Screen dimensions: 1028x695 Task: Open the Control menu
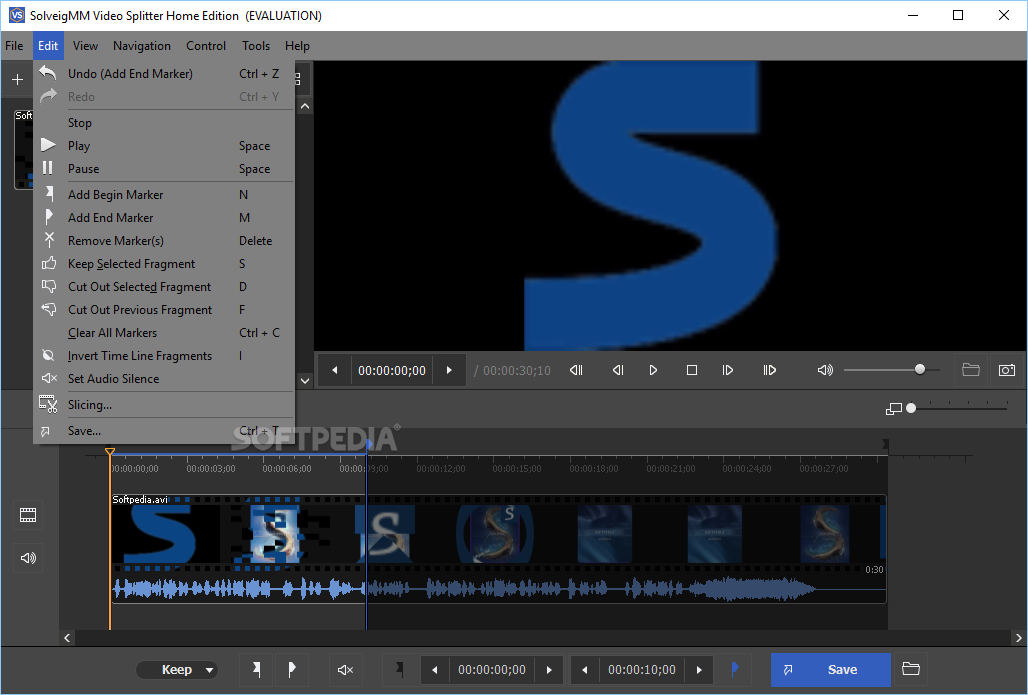point(206,46)
